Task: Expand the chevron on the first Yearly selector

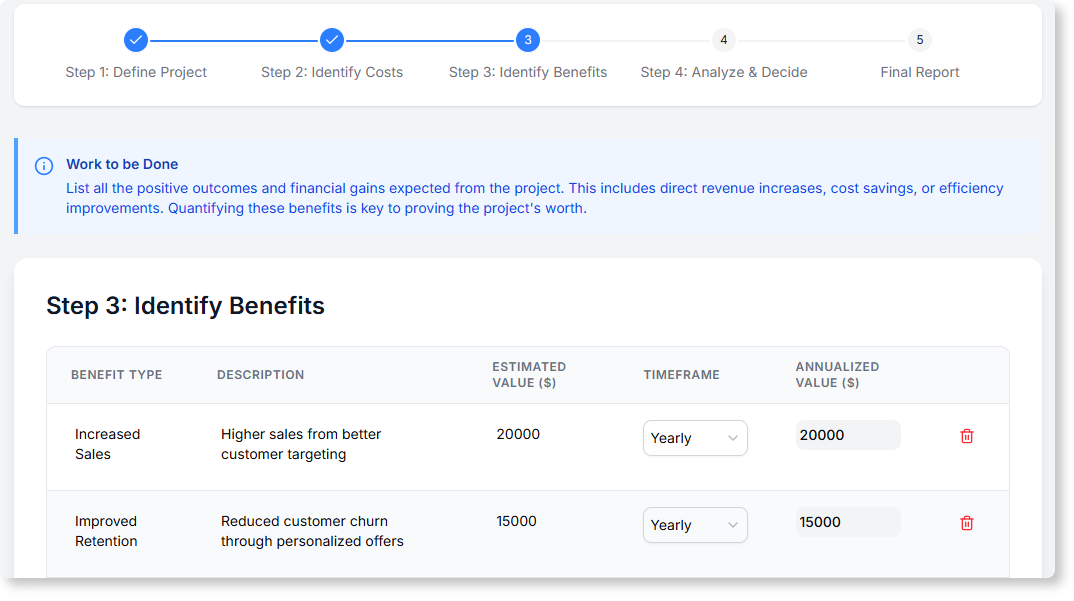Action: pos(731,438)
